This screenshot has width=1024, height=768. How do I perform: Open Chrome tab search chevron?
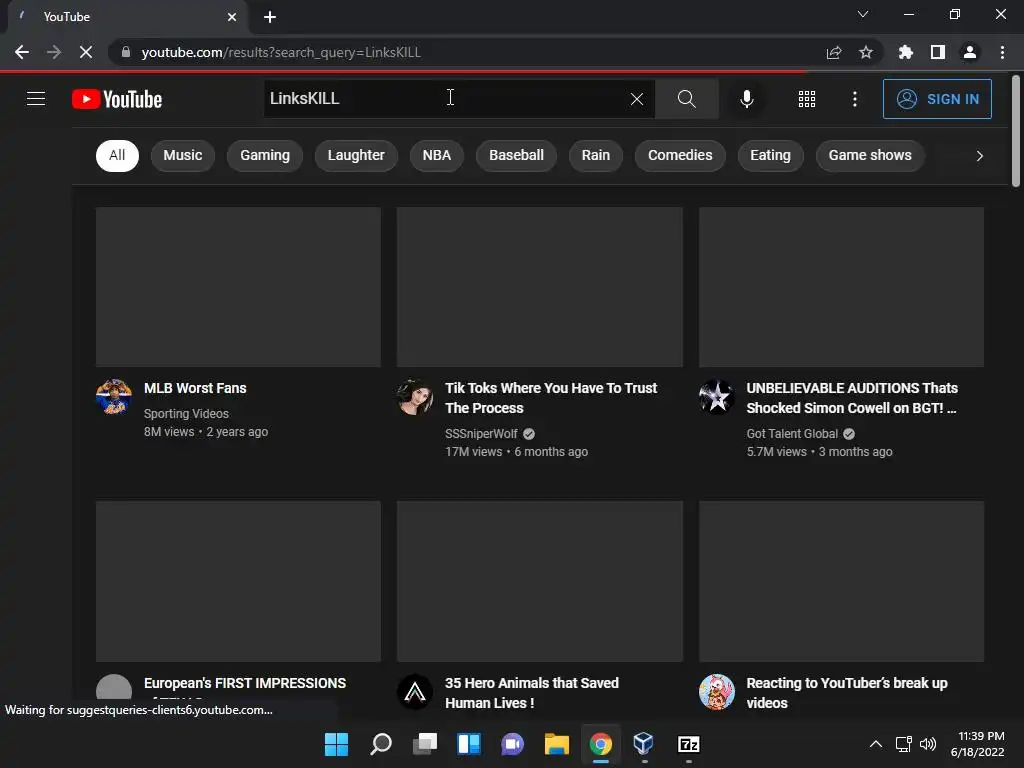click(x=863, y=14)
